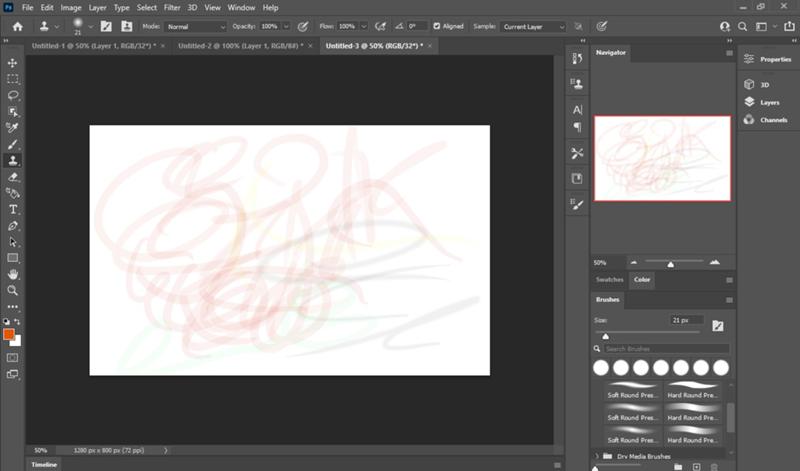Screen dimensions: 800x471
Task: Select the Move tool
Action: click(13, 63)
